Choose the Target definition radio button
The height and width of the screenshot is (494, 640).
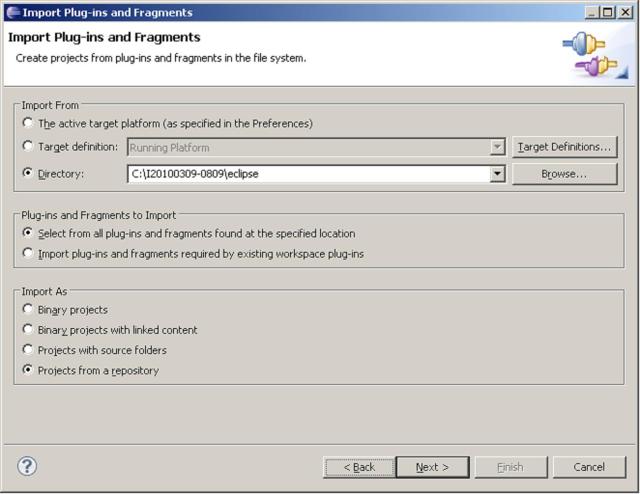point(28,146)
